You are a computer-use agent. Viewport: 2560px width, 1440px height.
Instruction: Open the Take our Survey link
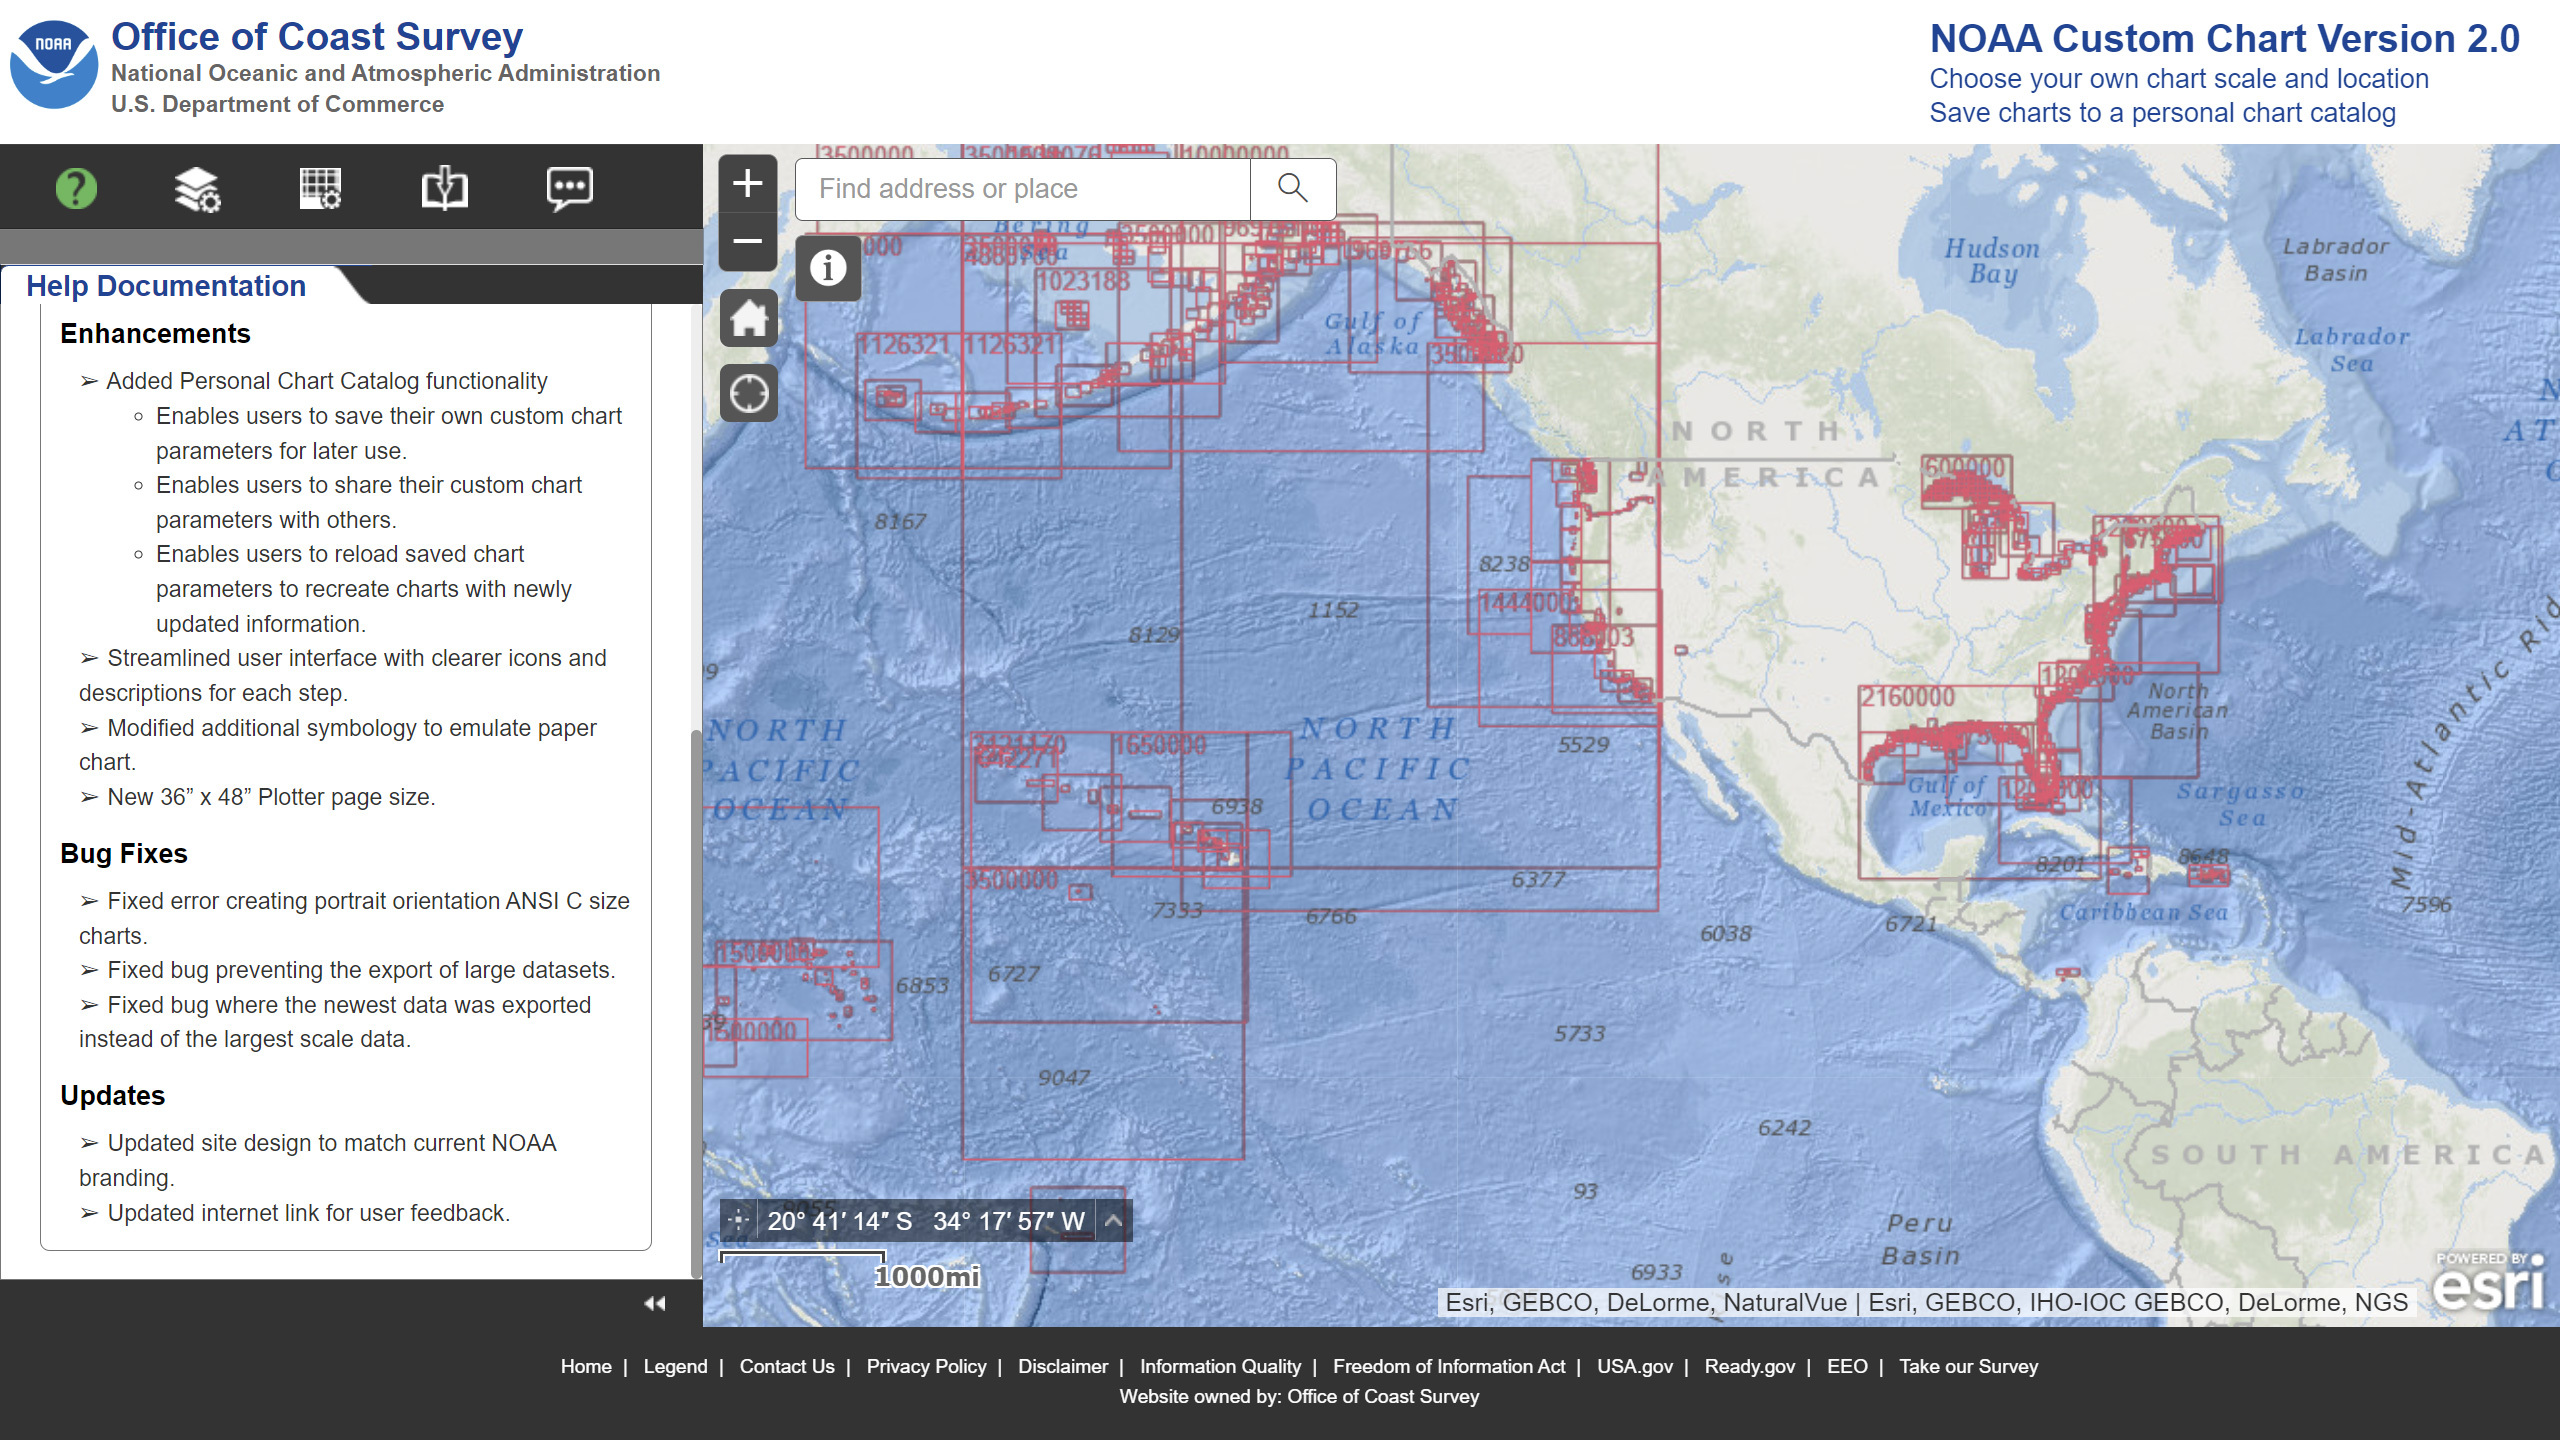(1968, 1366)
